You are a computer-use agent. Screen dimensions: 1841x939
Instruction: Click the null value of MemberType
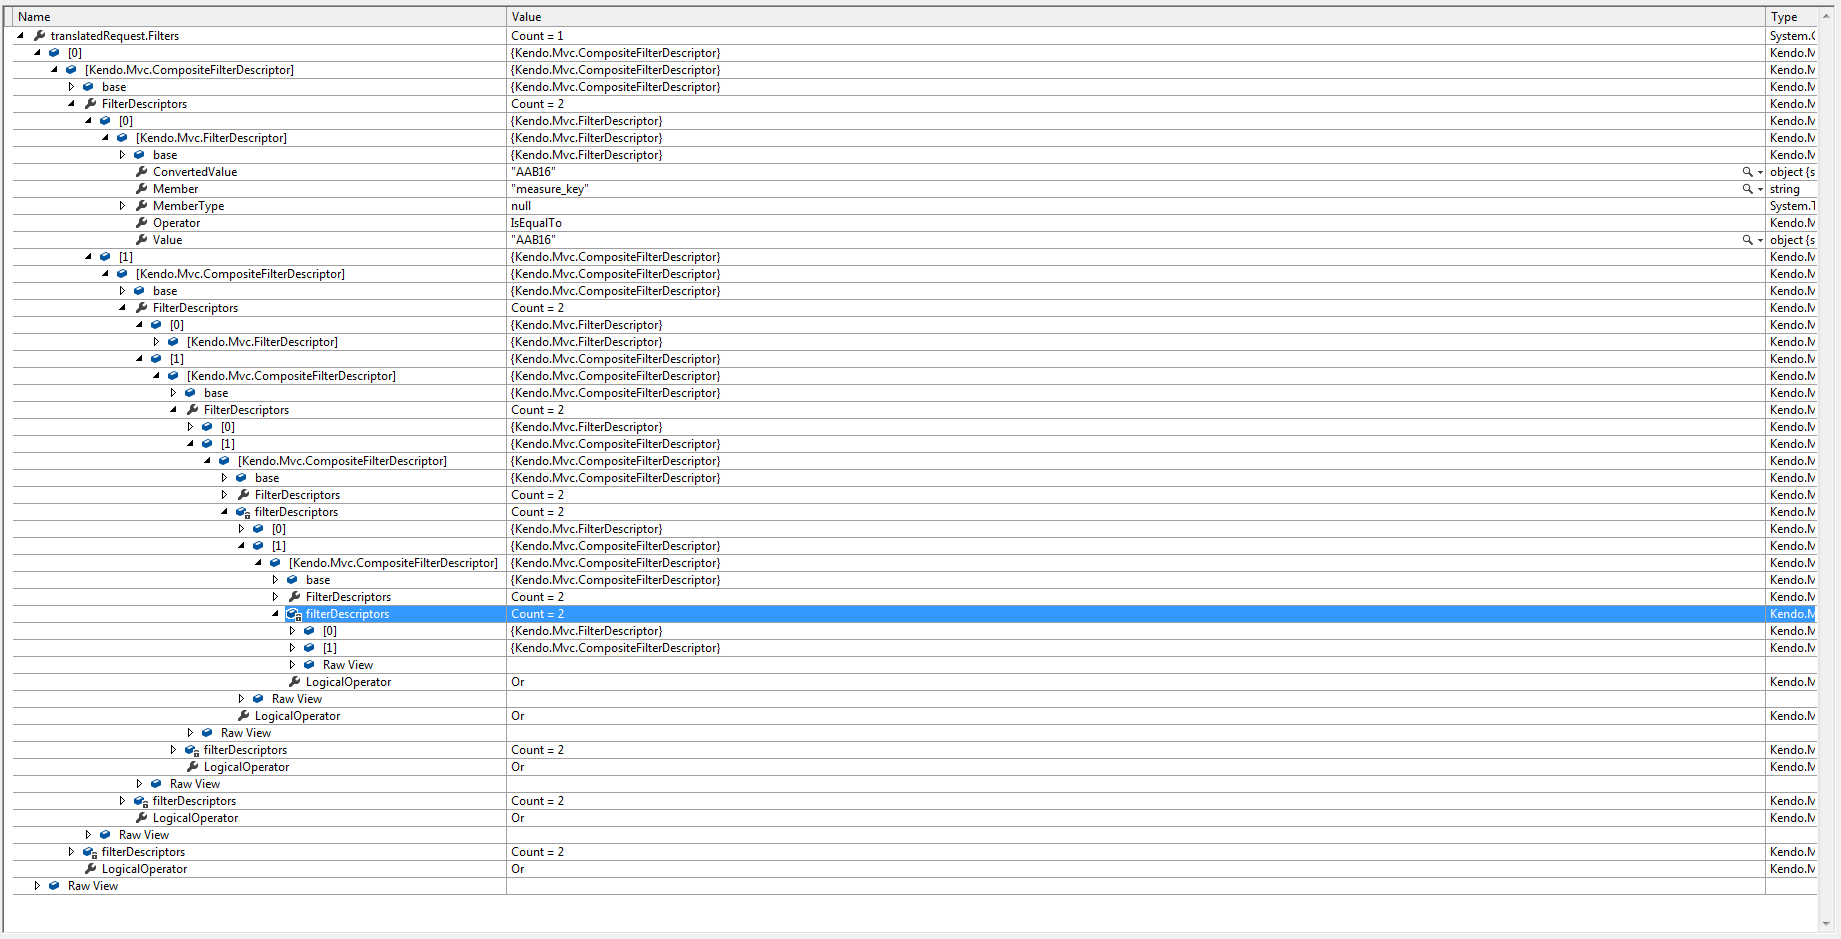pyautogui.click(x=521, y=206)
